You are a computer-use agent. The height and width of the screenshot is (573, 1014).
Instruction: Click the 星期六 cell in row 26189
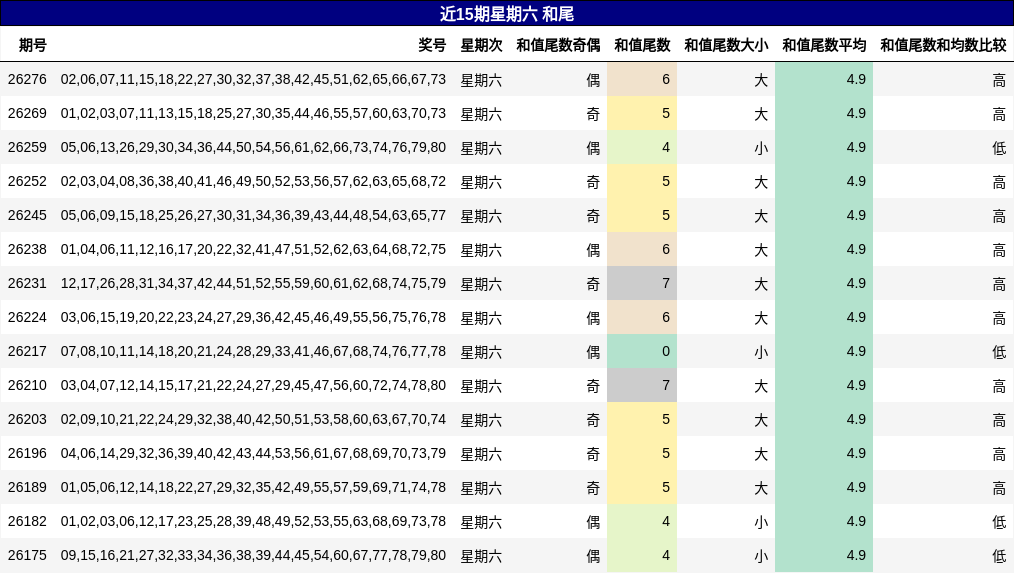481,488
